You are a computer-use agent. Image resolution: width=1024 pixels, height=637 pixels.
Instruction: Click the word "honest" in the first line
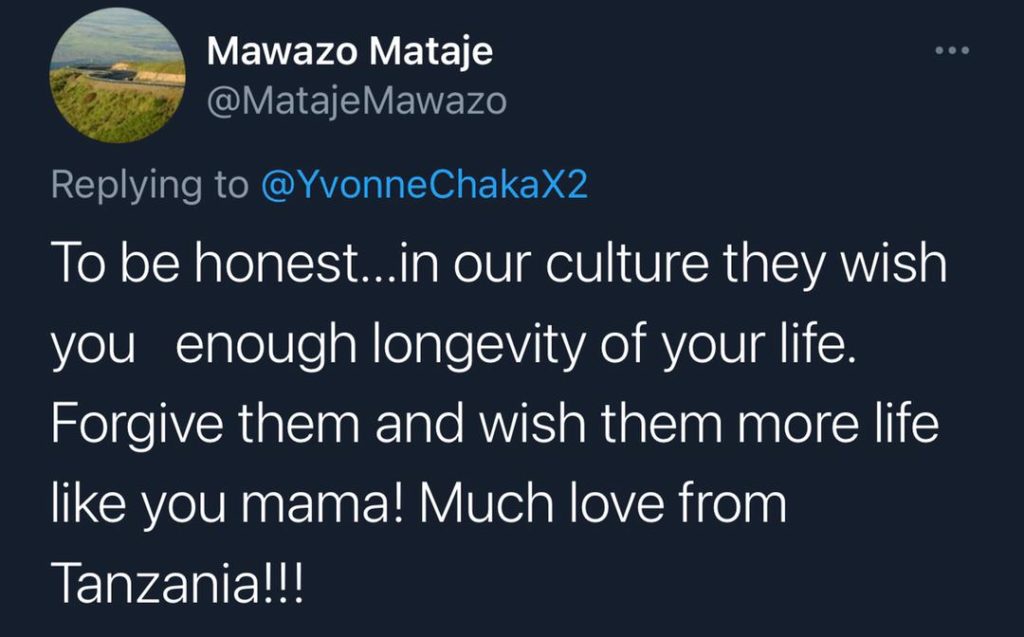click(277, 264)
